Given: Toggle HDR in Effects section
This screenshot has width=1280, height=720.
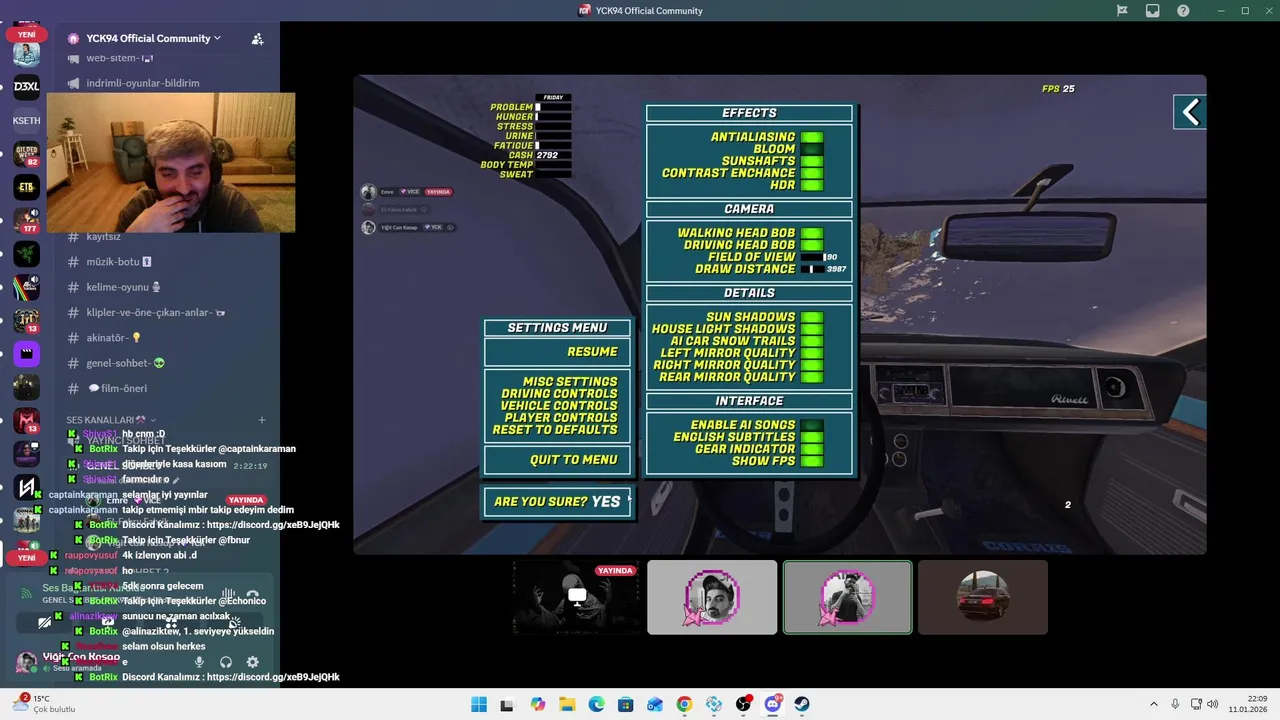Looking at the screenshot, I should pos(811,185).
